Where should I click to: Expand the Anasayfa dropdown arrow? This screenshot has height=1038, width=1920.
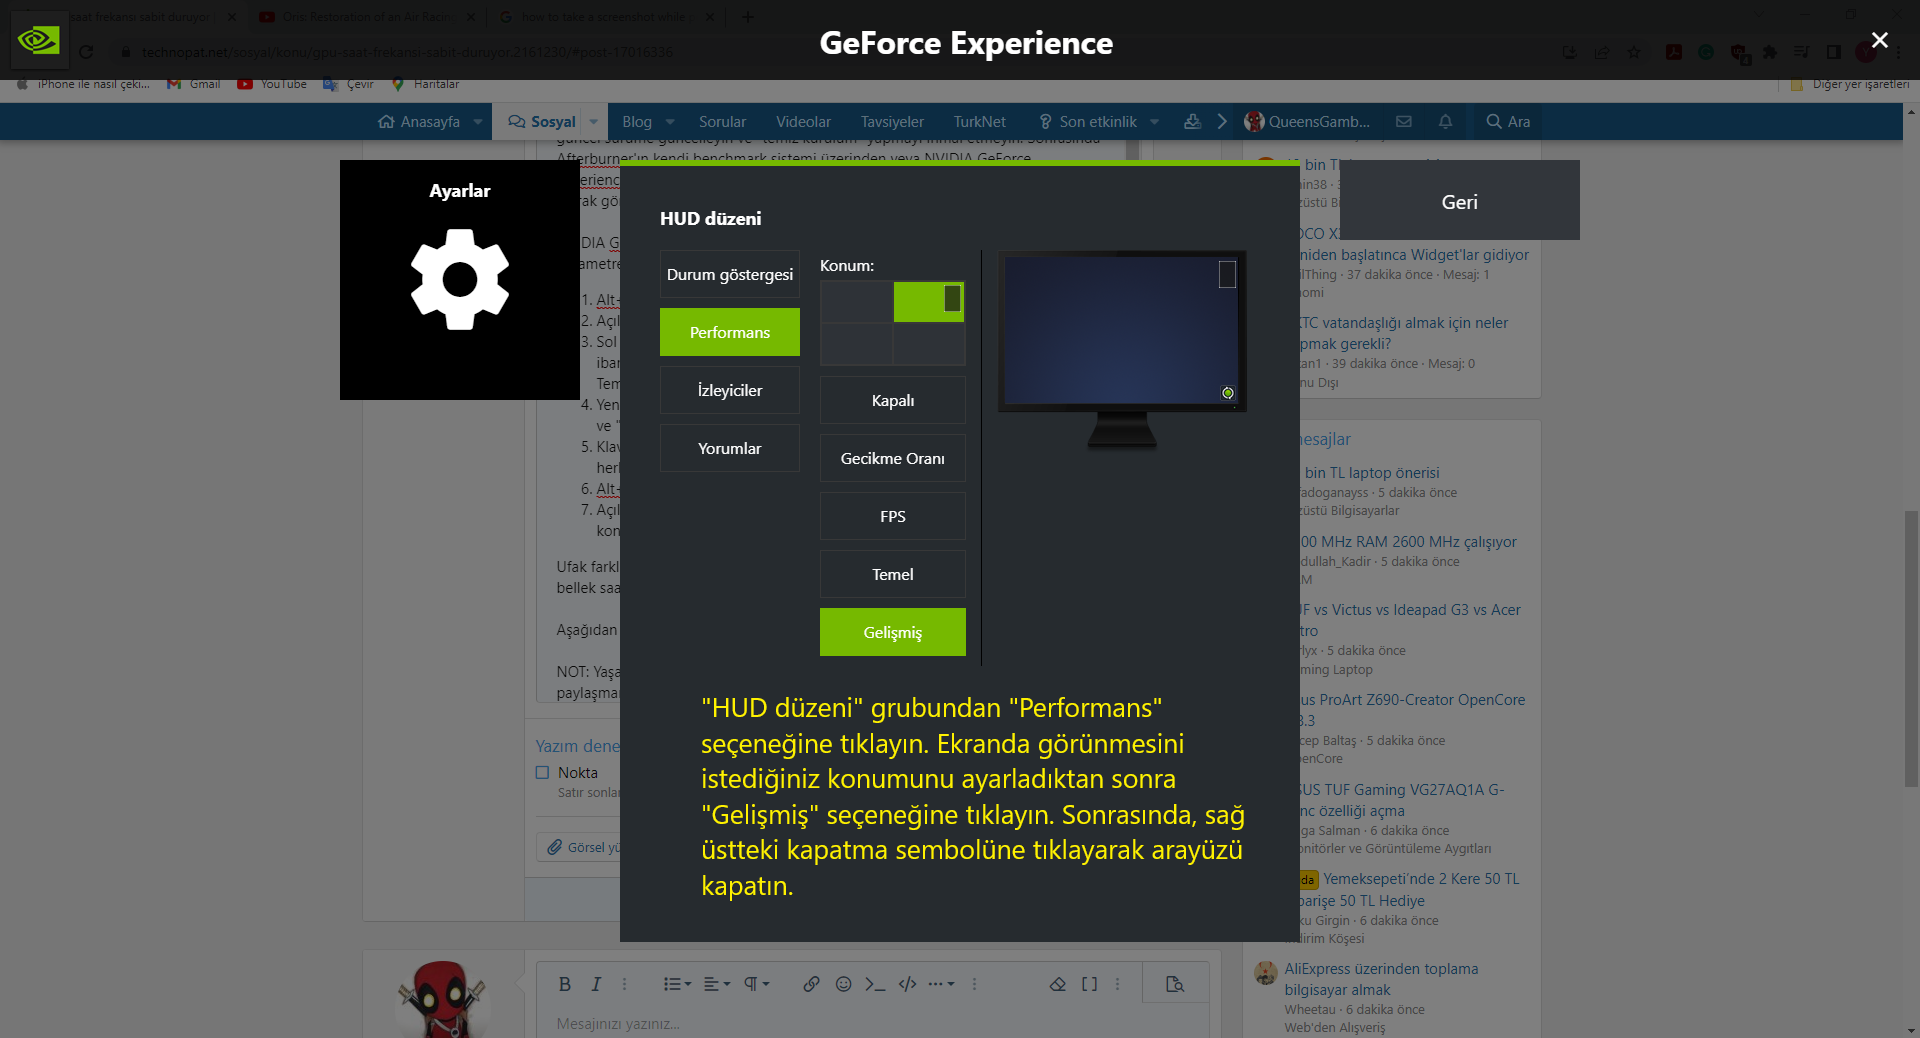click(478, 122)
